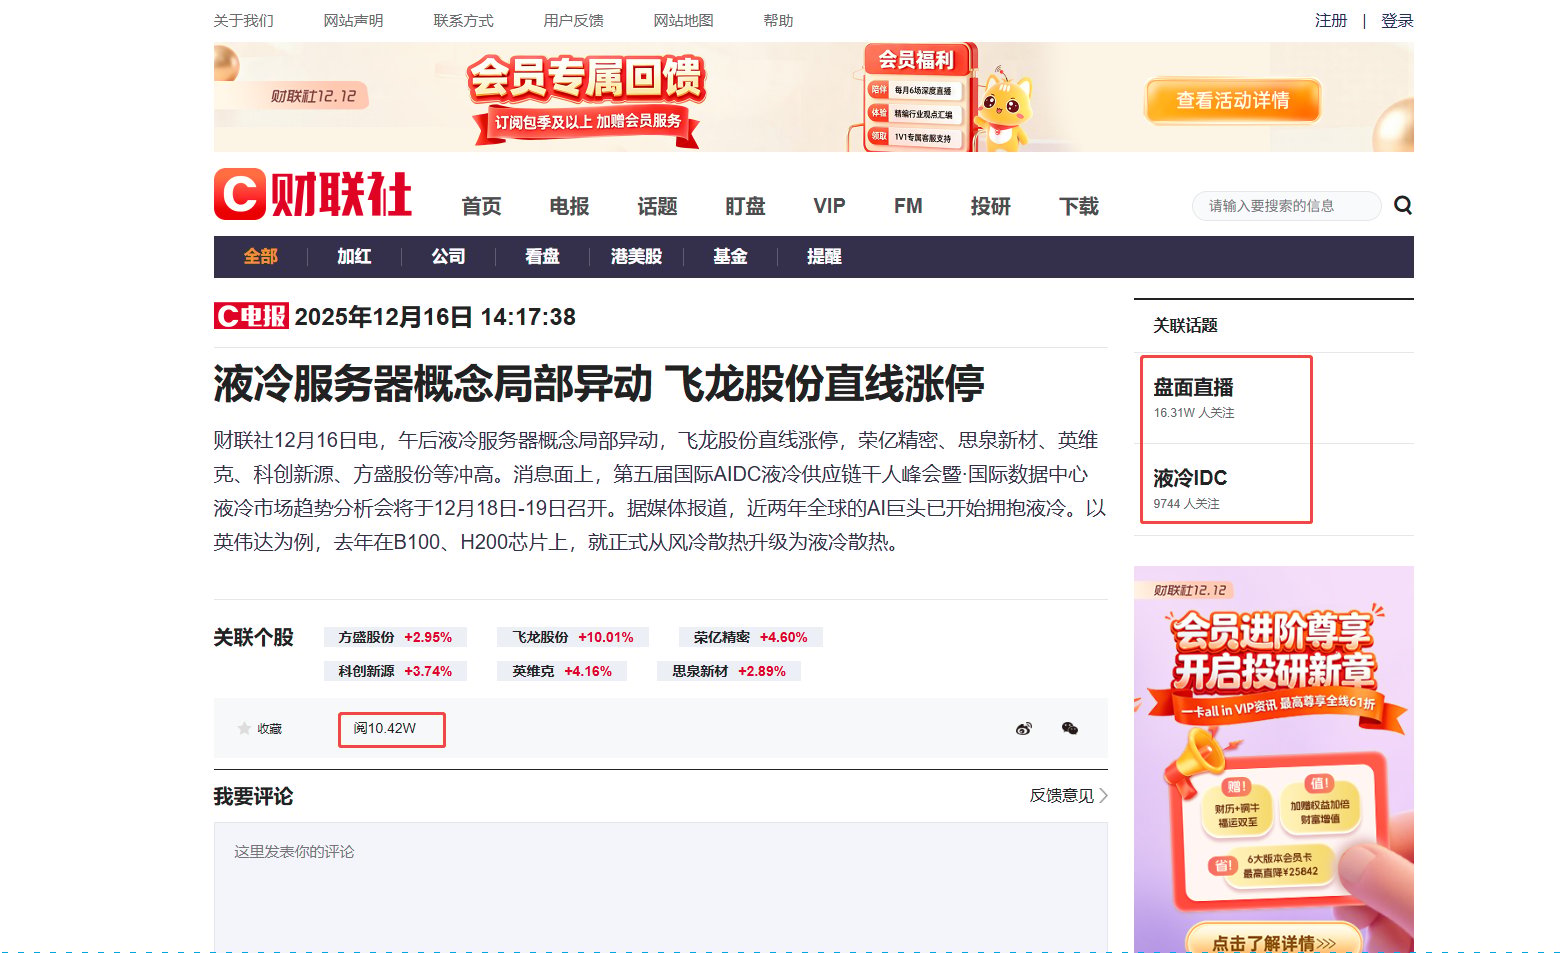Open 投研 in main navigation
Screen dimensions: 1560x953
pyautogui.click(x=990, y=206)
